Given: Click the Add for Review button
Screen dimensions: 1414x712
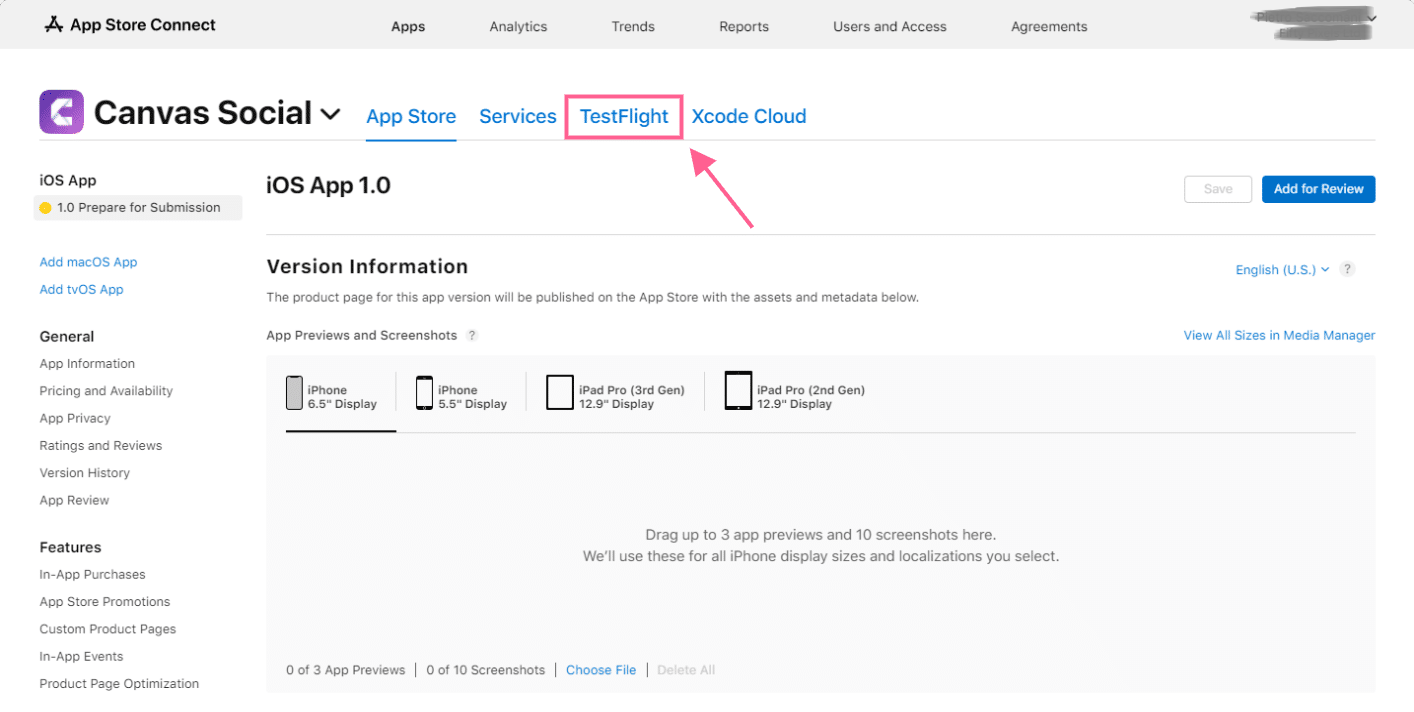Looking at the screenshot, I should tap(1318, 188).
